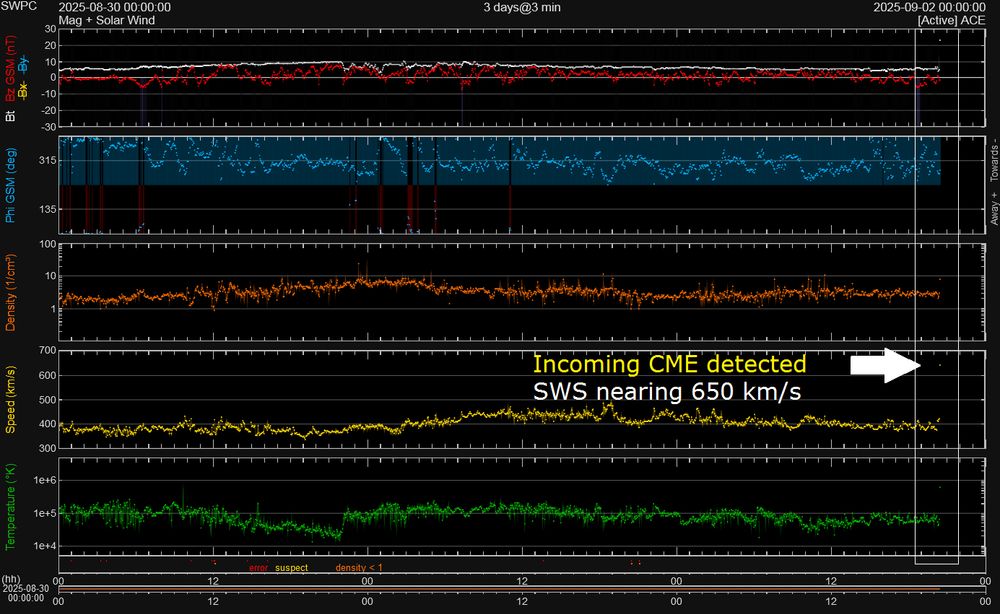Screen dimensions: 1000x614
Task: Click the yellow Bx legend label
Action: [x=23, y=90]
